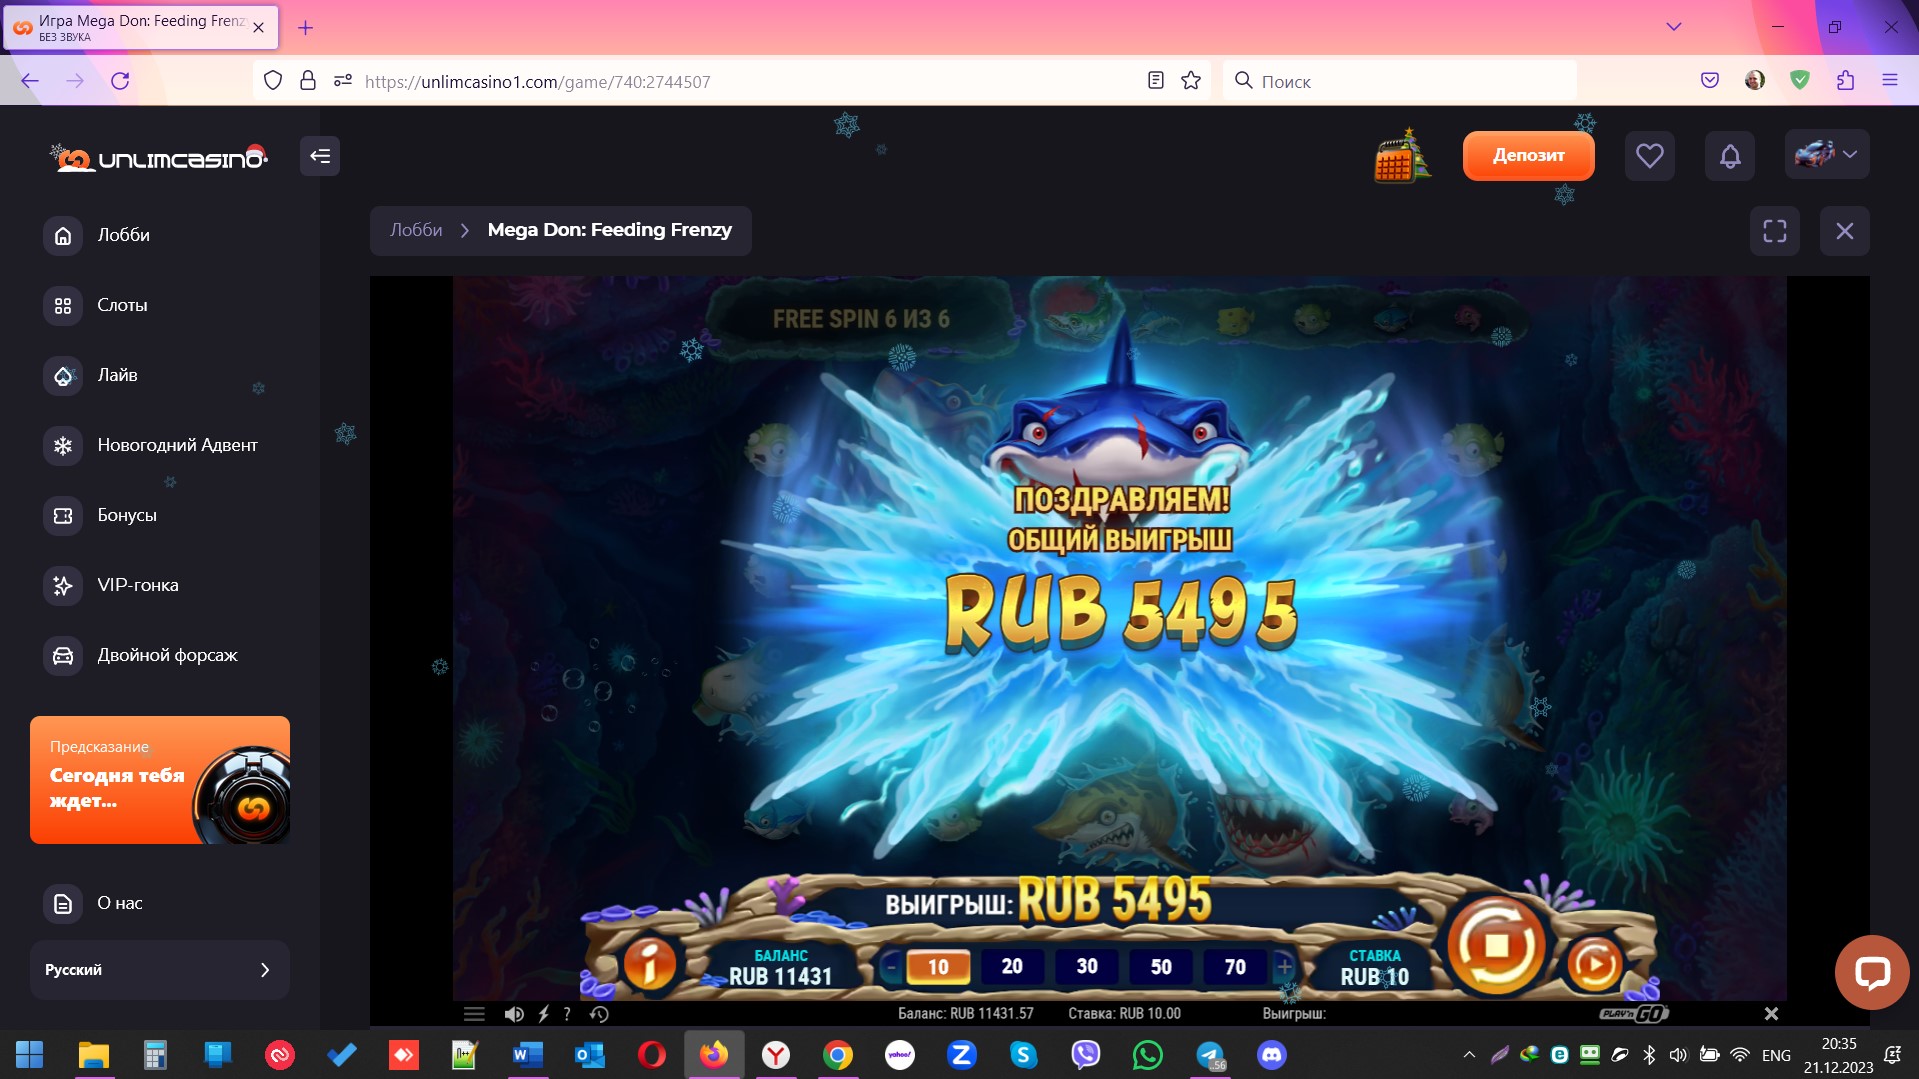Open the Предсказание prediction banner
Viewport: 1919px width, 1079px height.
point(160,780)
